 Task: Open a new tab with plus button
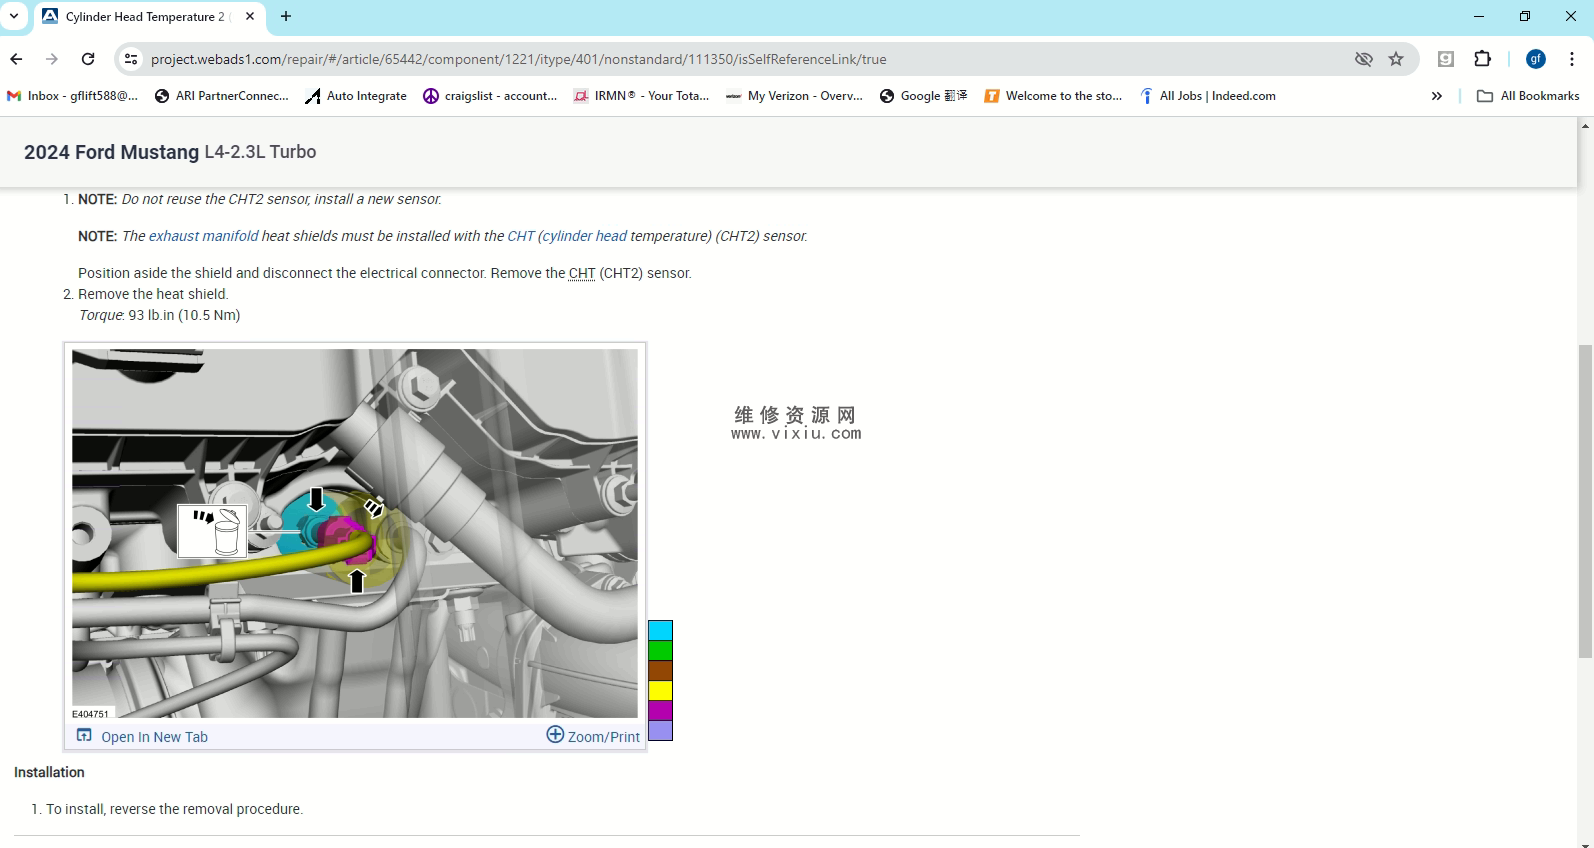click(x=286, y=16)
